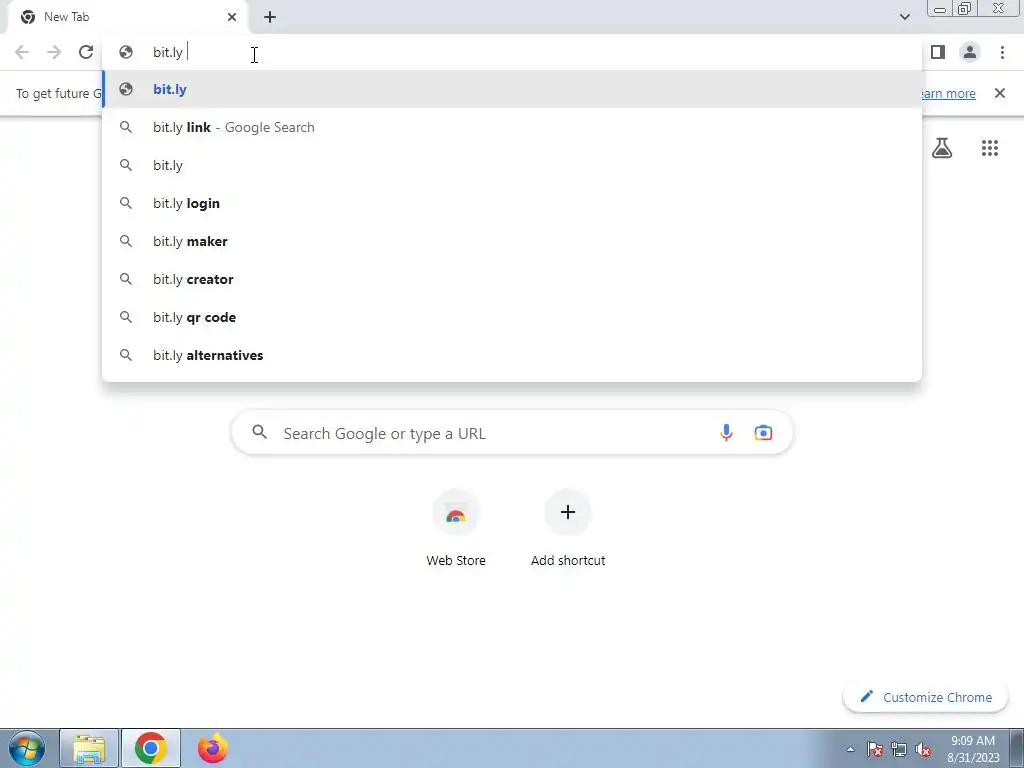The height and width of the screenshot is (768, 1024).
Task: Open the clock showing 9:09 AM
Action: pyautogui.click(x=973, y=749)
